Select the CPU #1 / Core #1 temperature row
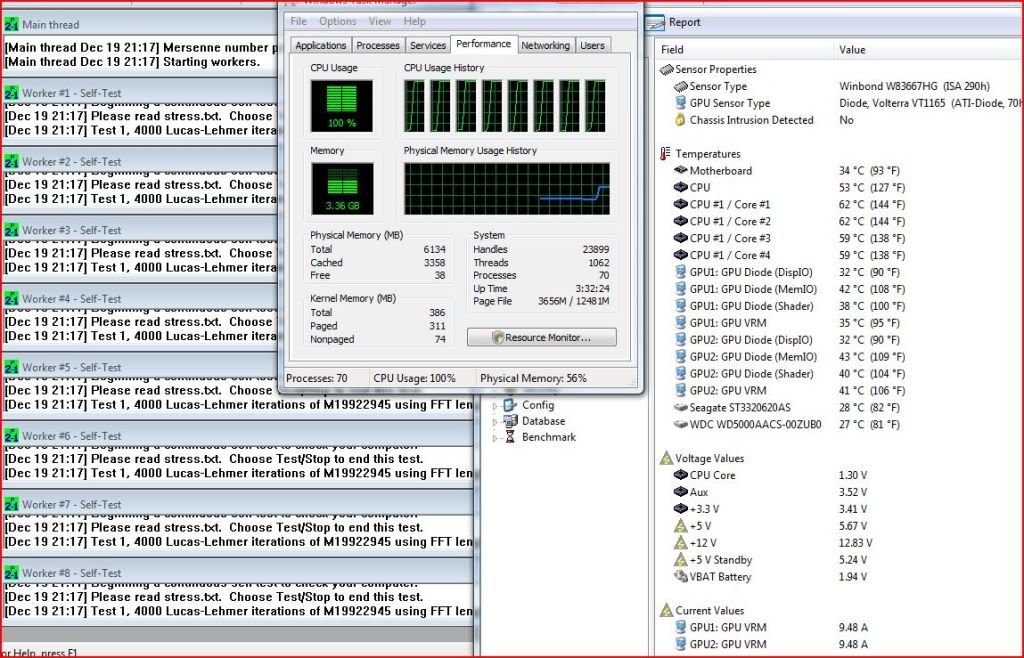 730,205
